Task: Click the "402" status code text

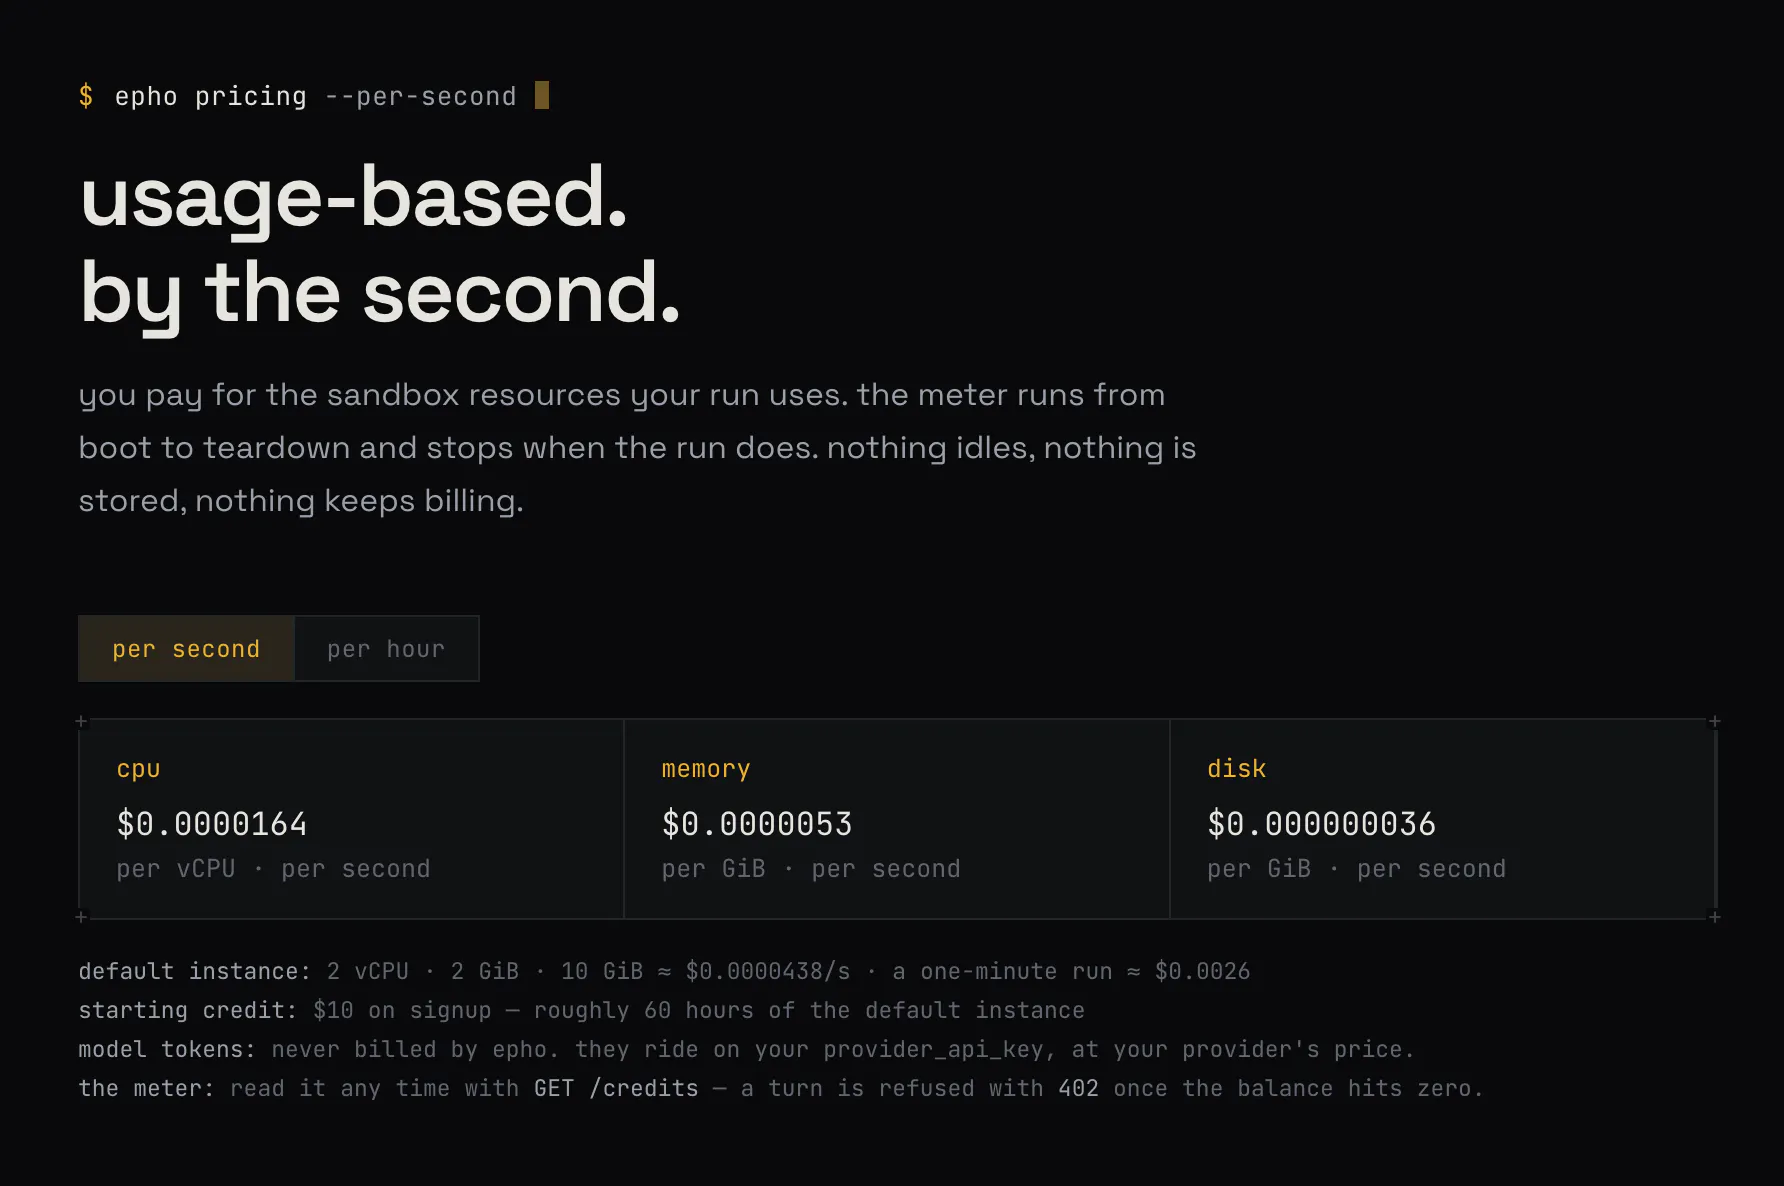Action: 1079,1089
